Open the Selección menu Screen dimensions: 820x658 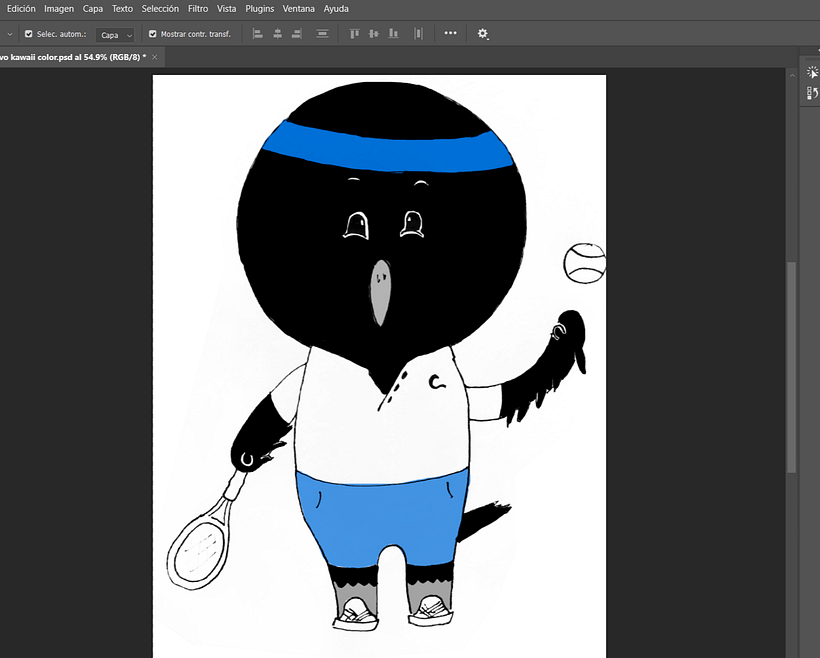point(160,9)
